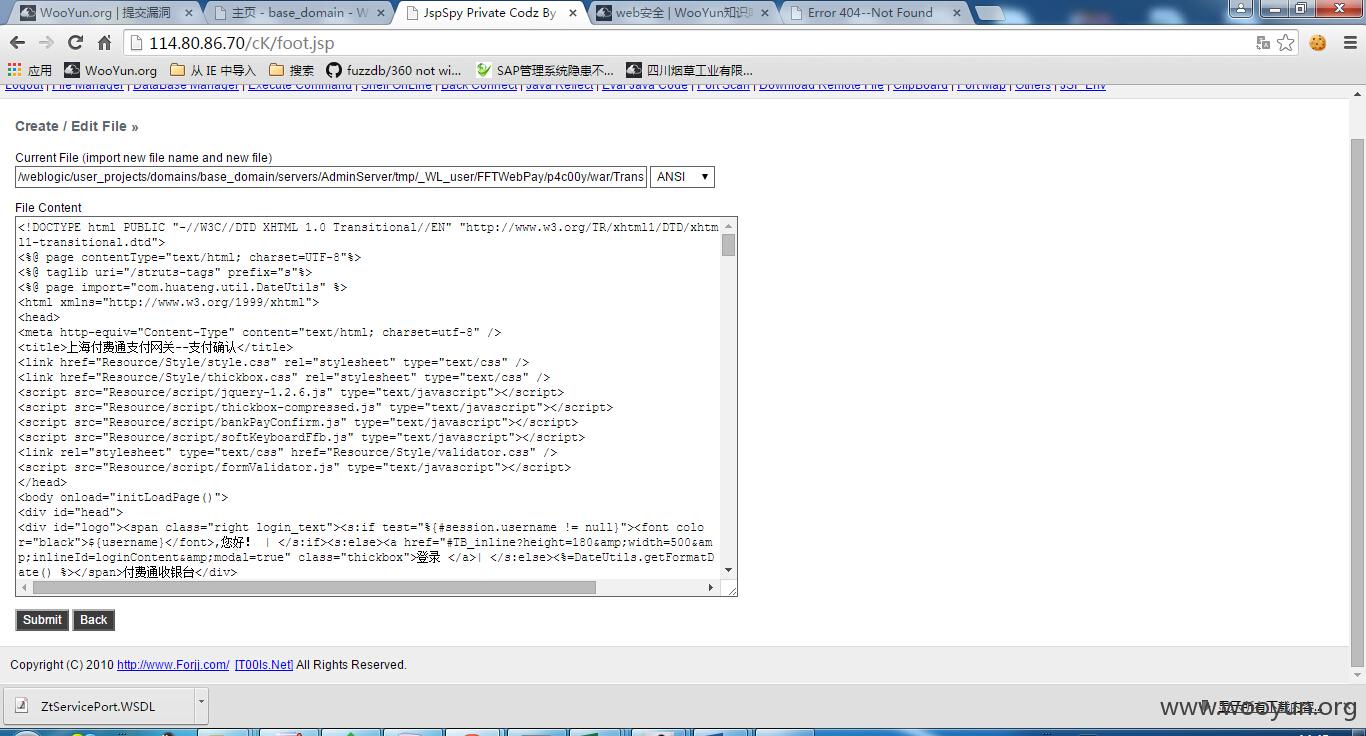Image resolution: width=1366 pixels, height=736 pixels.
Task: Click the textarea horizontal scrollbar thumb
Action: (x=314, y=588)
